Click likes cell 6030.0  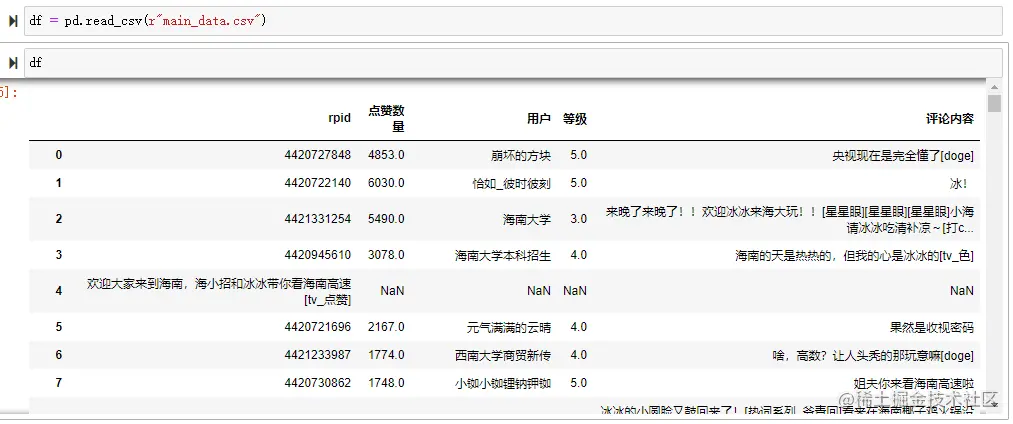tap(386, 183)
